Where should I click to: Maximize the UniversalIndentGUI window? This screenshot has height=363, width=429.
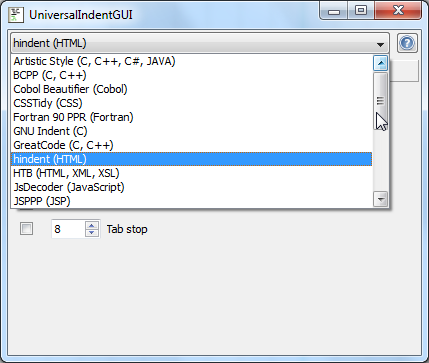point(361,11)
